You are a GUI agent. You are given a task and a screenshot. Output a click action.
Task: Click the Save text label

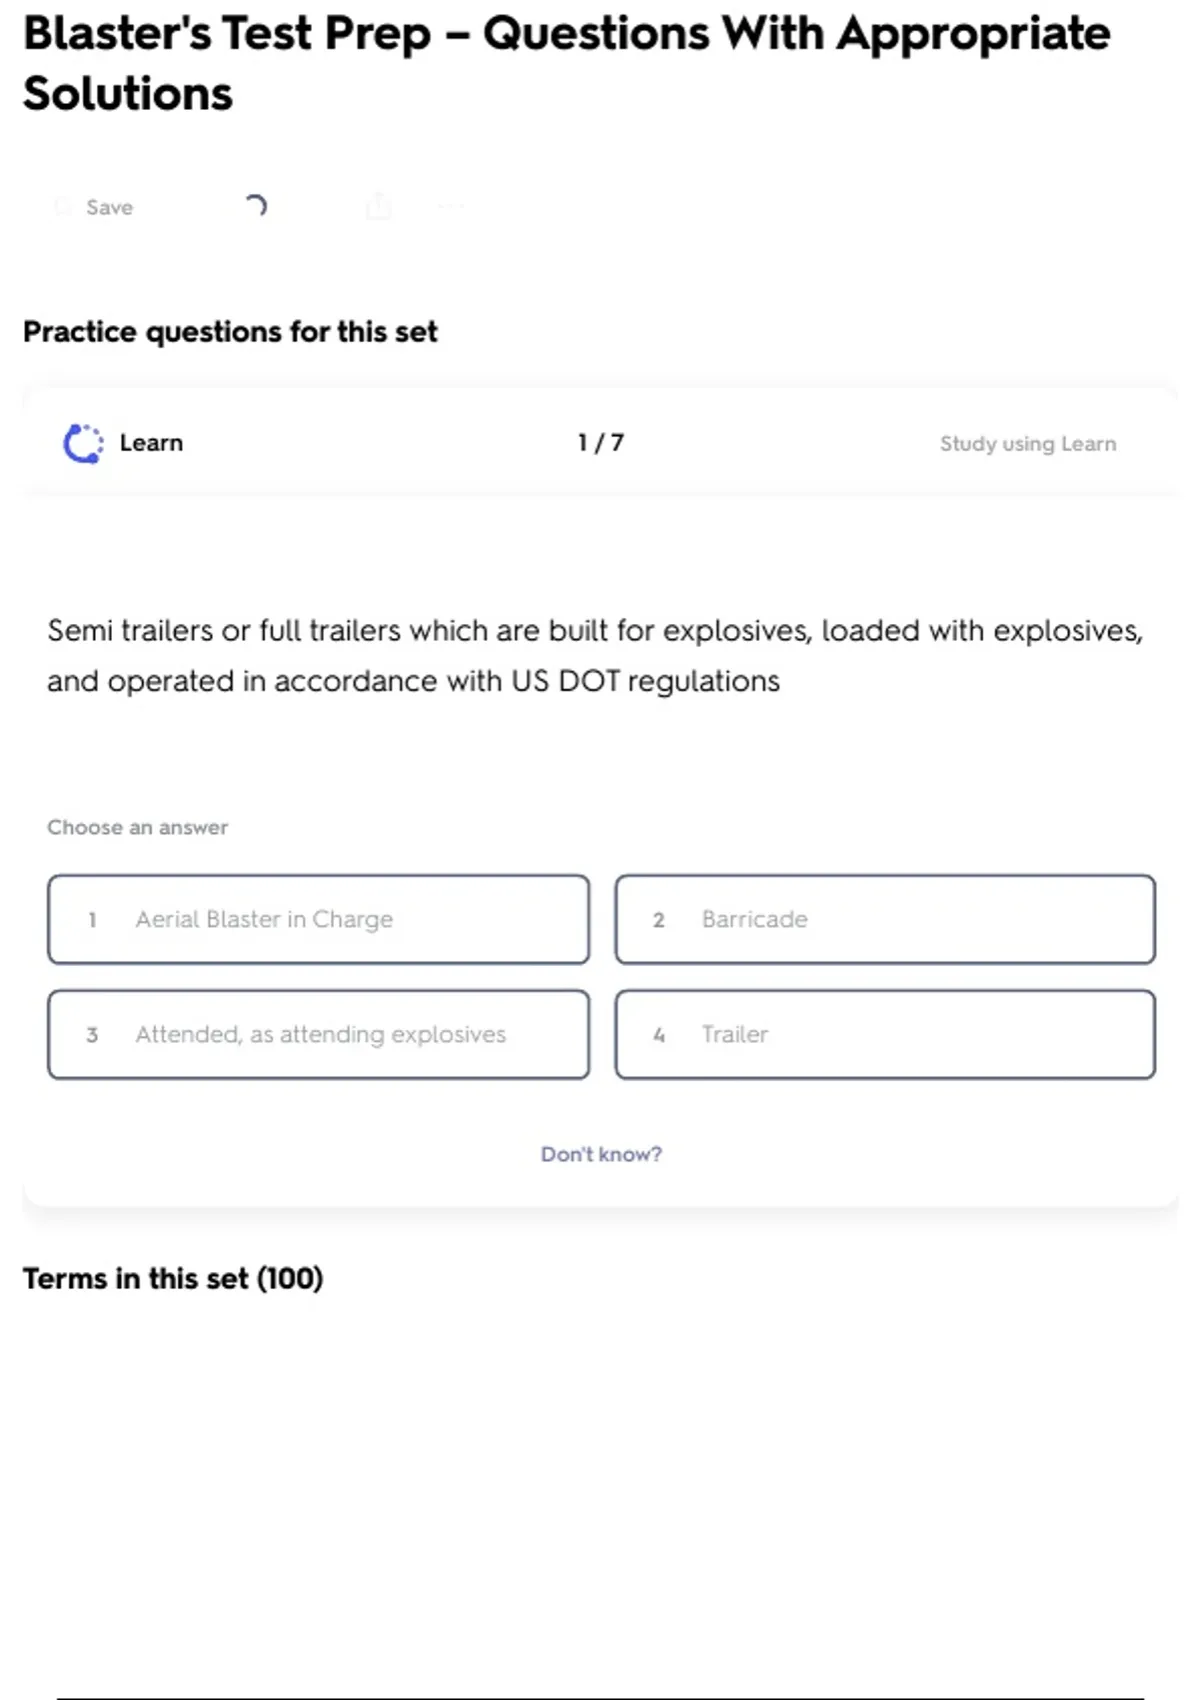(109, 207)
